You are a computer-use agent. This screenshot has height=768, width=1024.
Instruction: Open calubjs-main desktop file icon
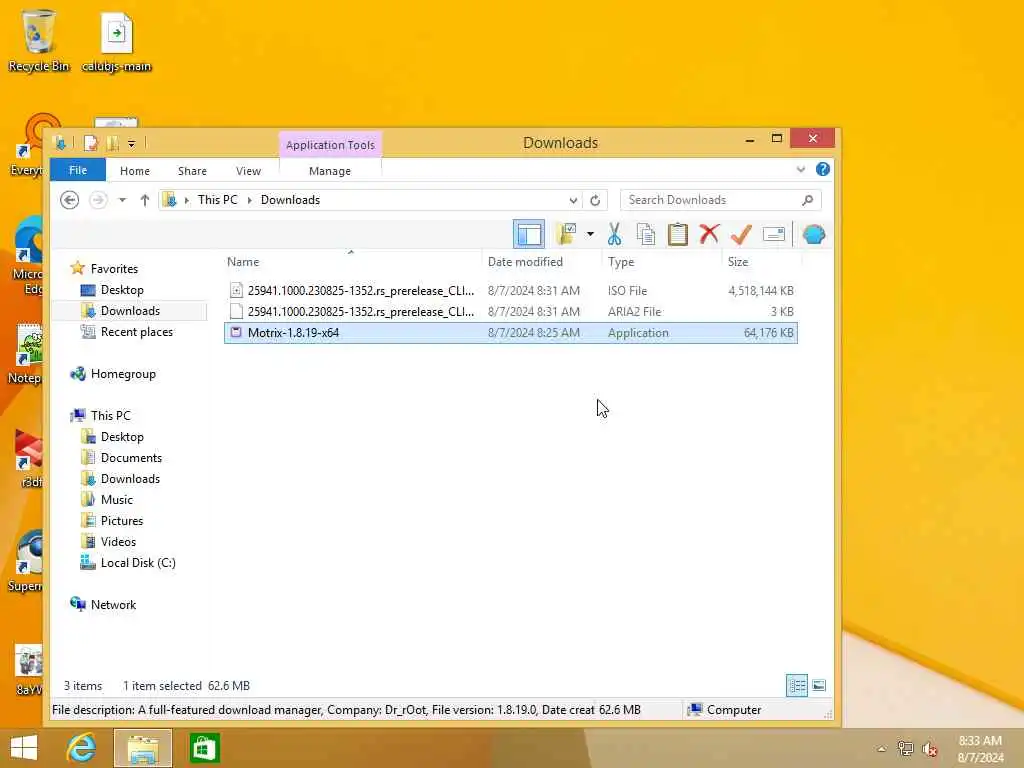116,42
